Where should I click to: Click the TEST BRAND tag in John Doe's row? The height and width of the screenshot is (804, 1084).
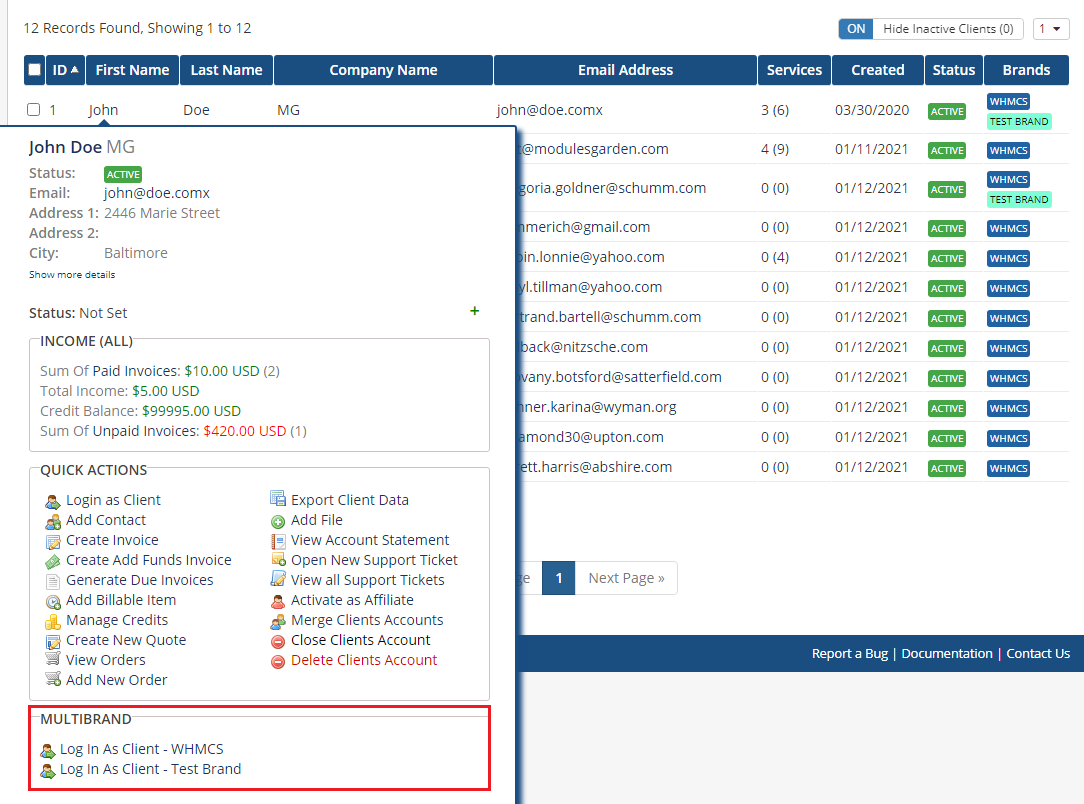[1018, 122]
